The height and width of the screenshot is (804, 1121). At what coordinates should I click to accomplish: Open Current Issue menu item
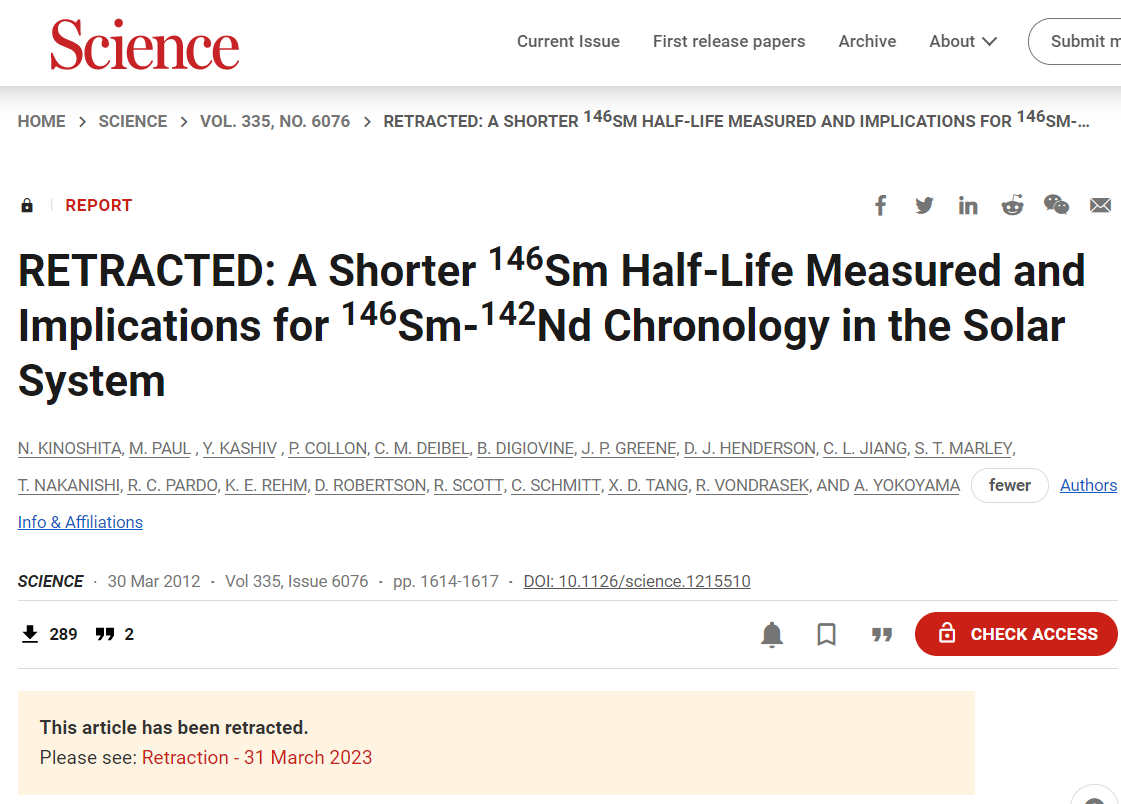568,41
